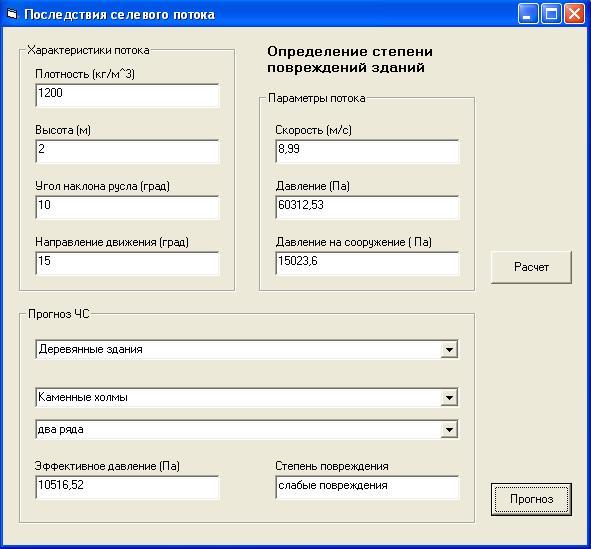Click the Каменные холмы combo box text

[x=83, y=397]
